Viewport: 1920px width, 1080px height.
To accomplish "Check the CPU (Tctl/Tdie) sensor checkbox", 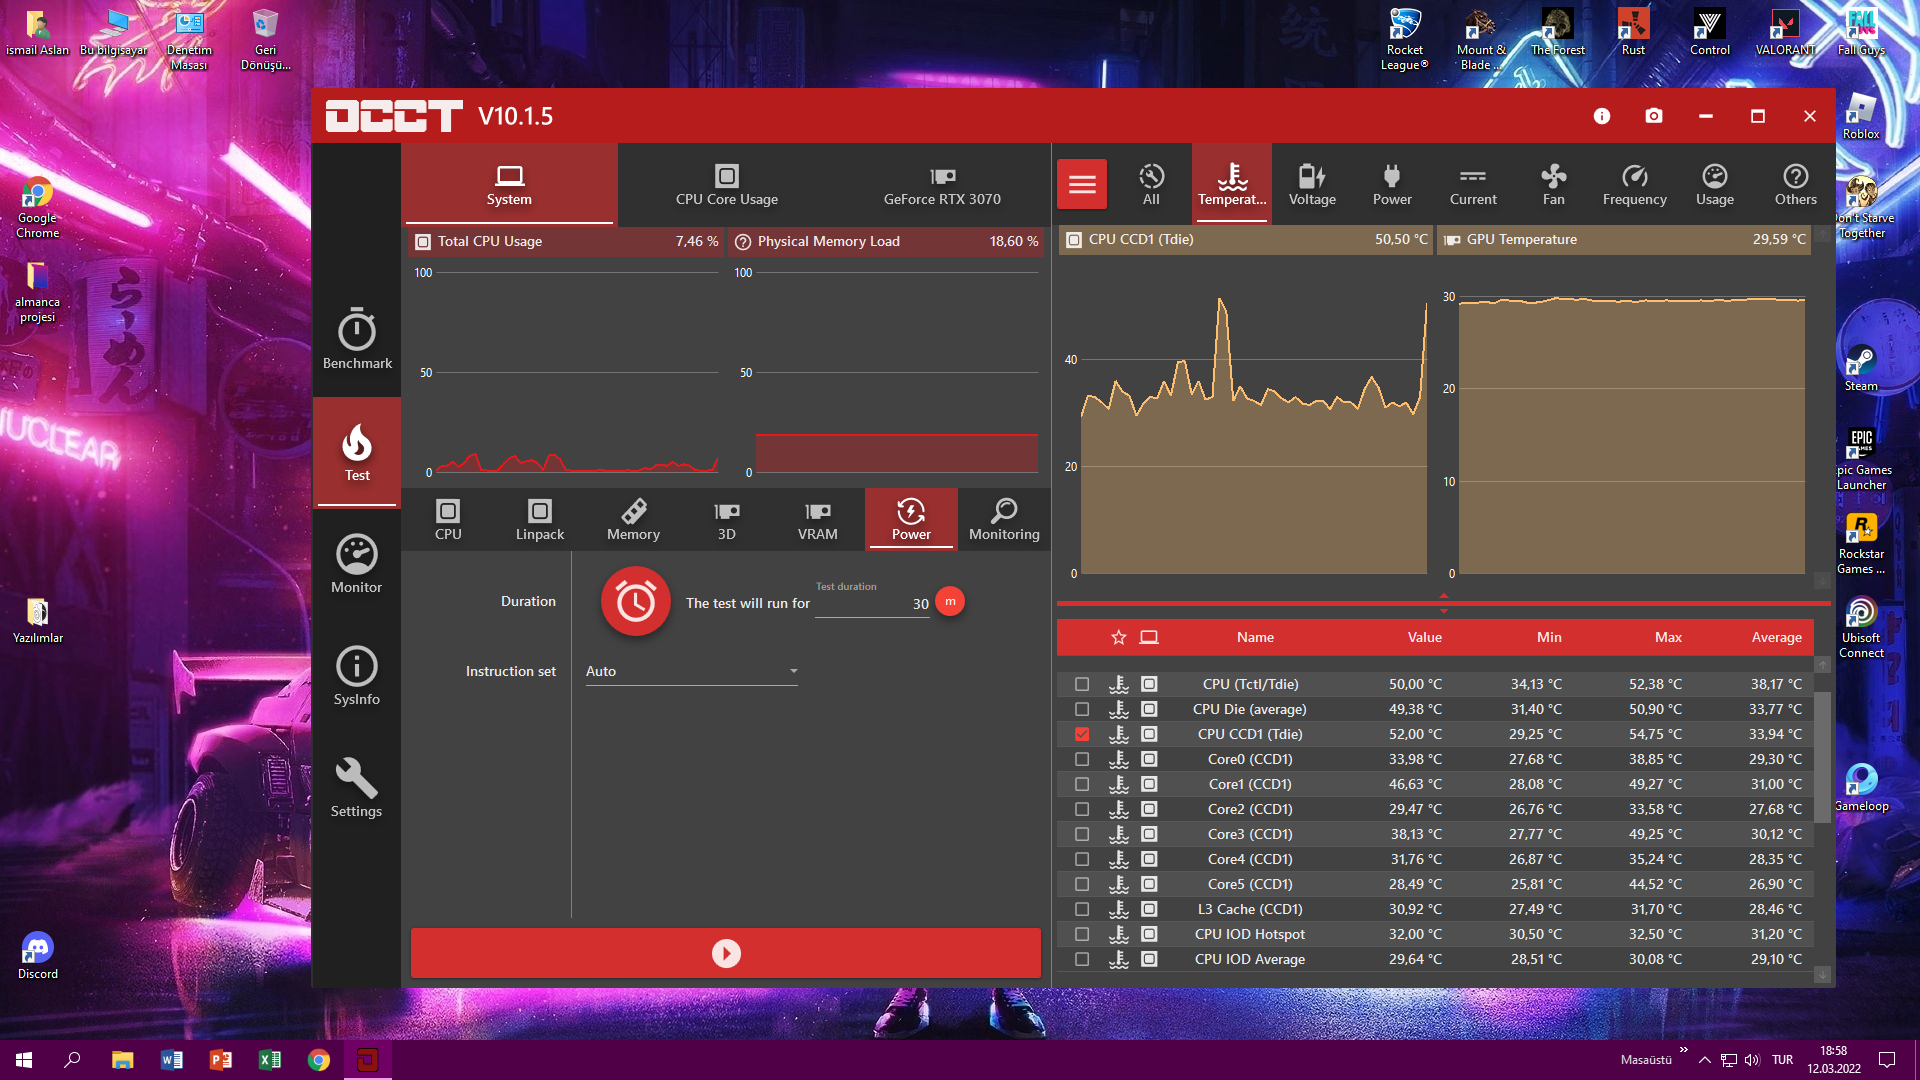I will pyautogui.click(x=1082, y=684).
